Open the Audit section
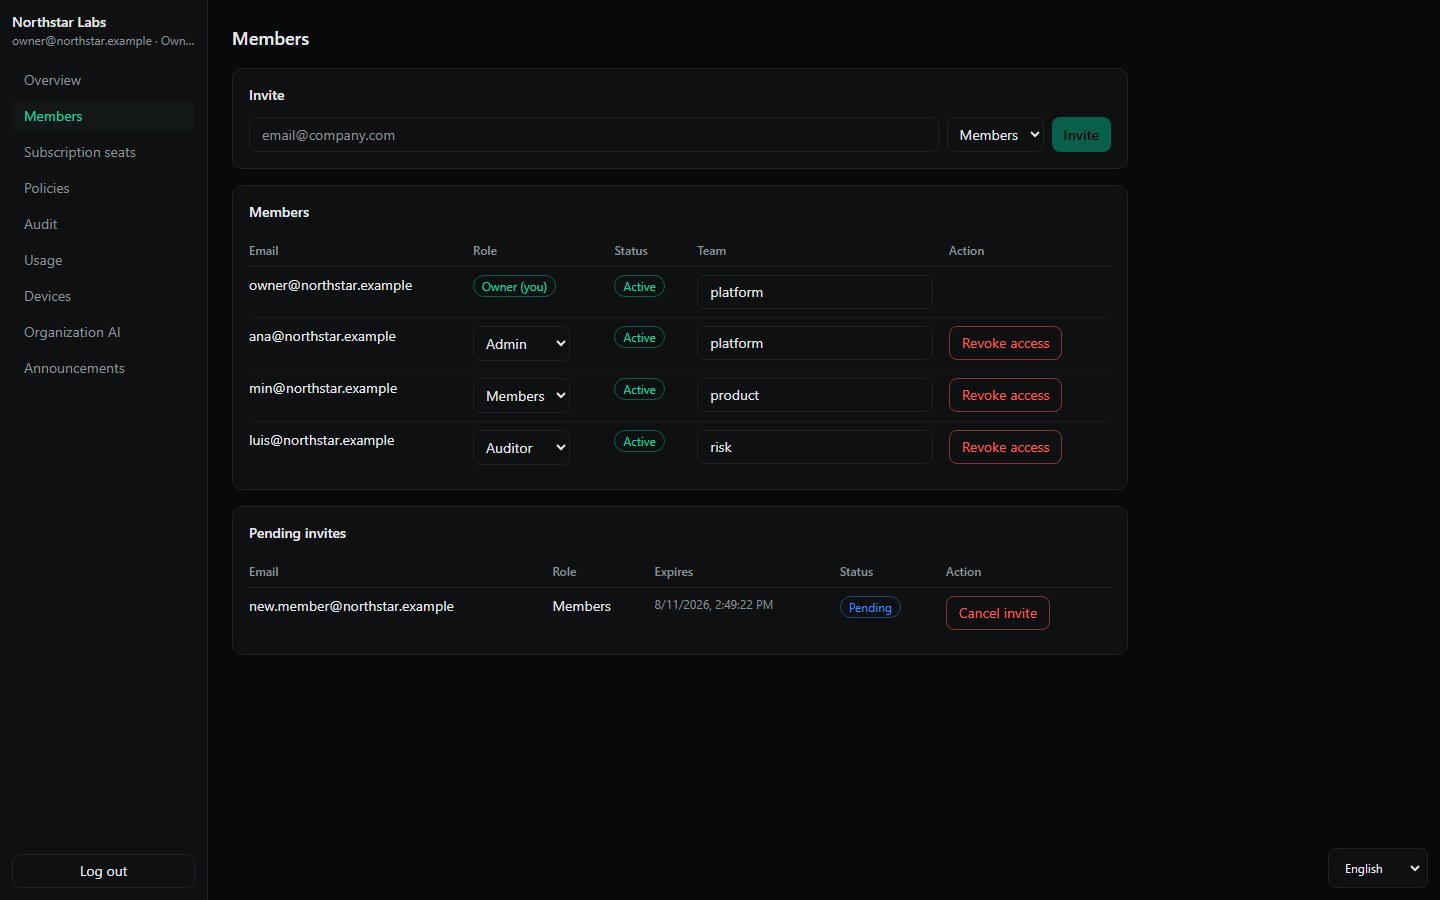Screen dimensions: 1440x900 point(103,224)
